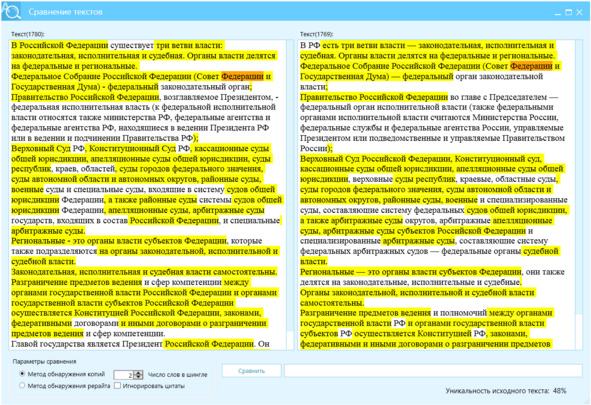Click the Сравнить button
Viewport: 591px width, 405px height.
[x=252, y=371]
